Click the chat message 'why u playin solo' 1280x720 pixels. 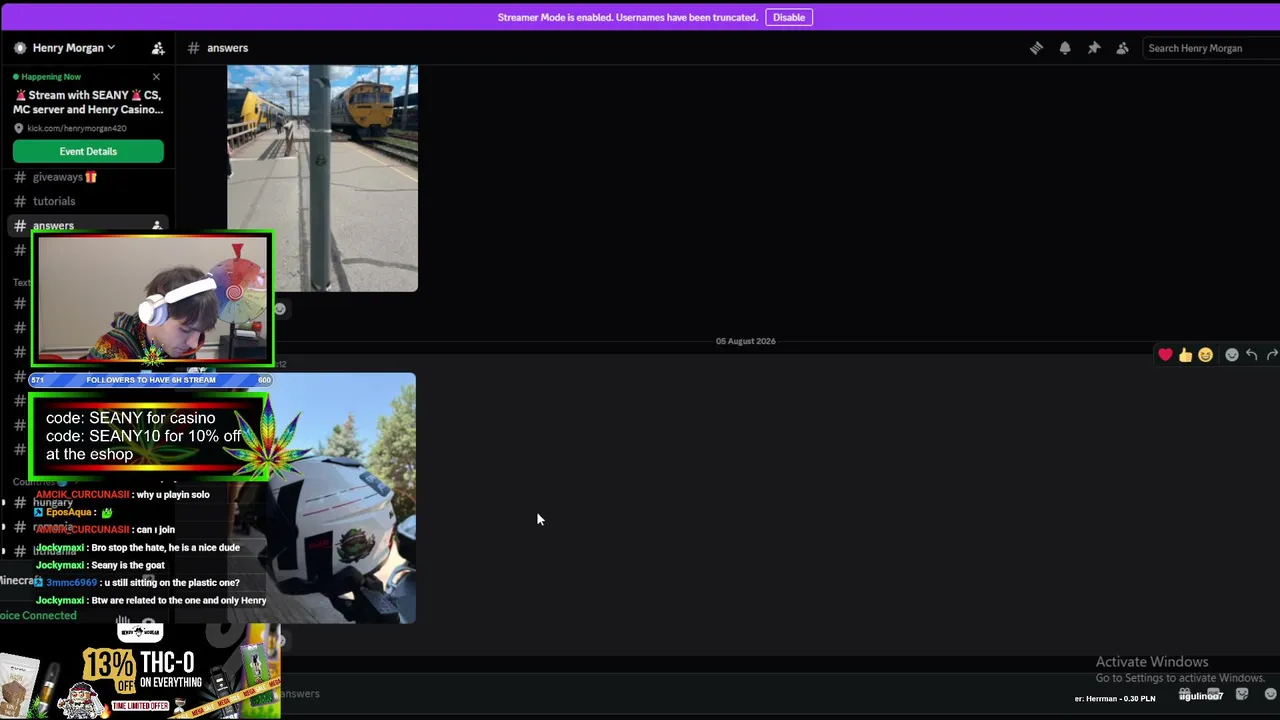point(173,495)
